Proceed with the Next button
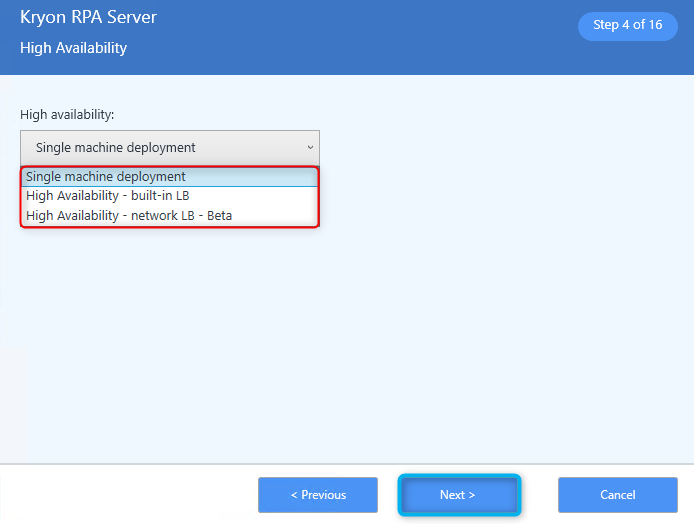Screen dimensions: 694x524 tap(459, 495)
